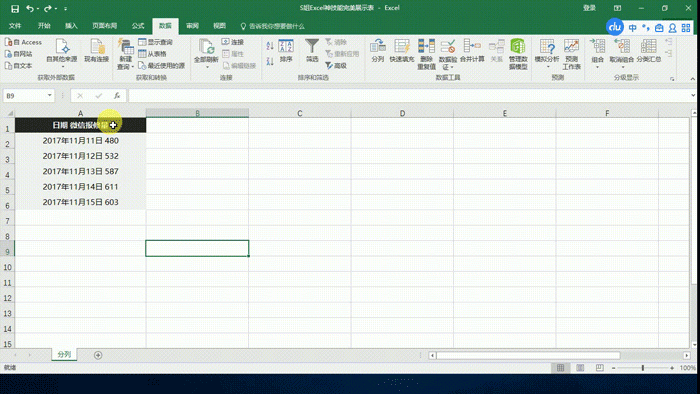Click the Tell me search box
700x394 pixels.
tap(272, 26)
